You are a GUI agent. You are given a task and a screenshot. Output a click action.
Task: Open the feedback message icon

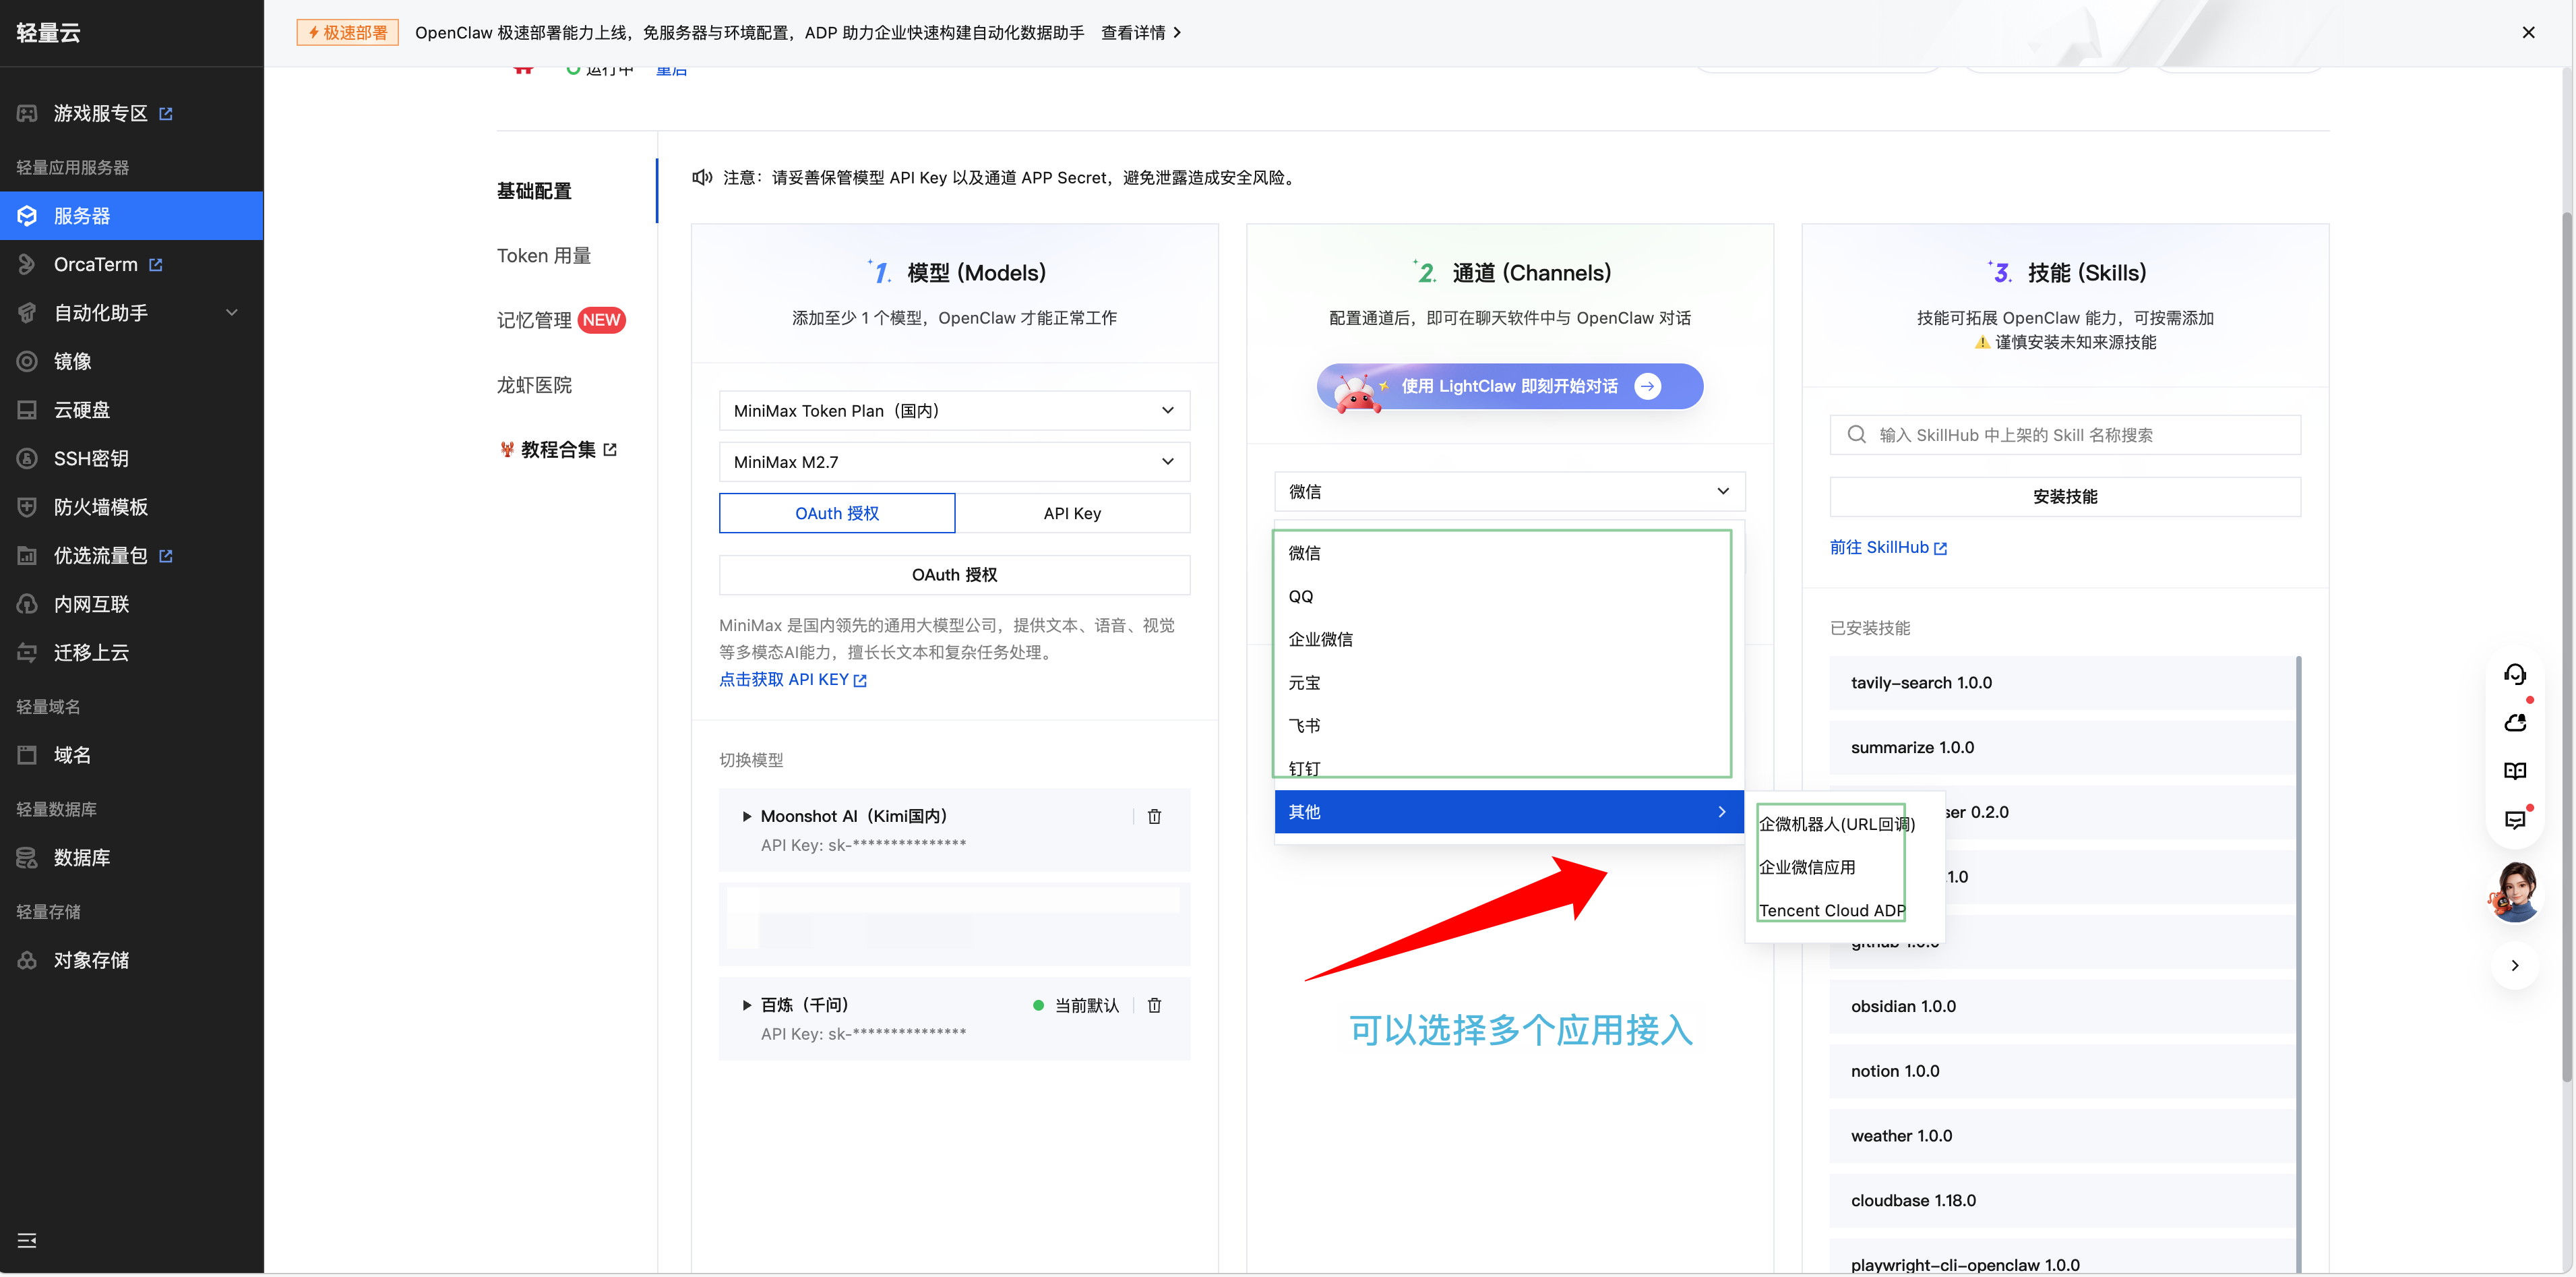pos(2515,820)
